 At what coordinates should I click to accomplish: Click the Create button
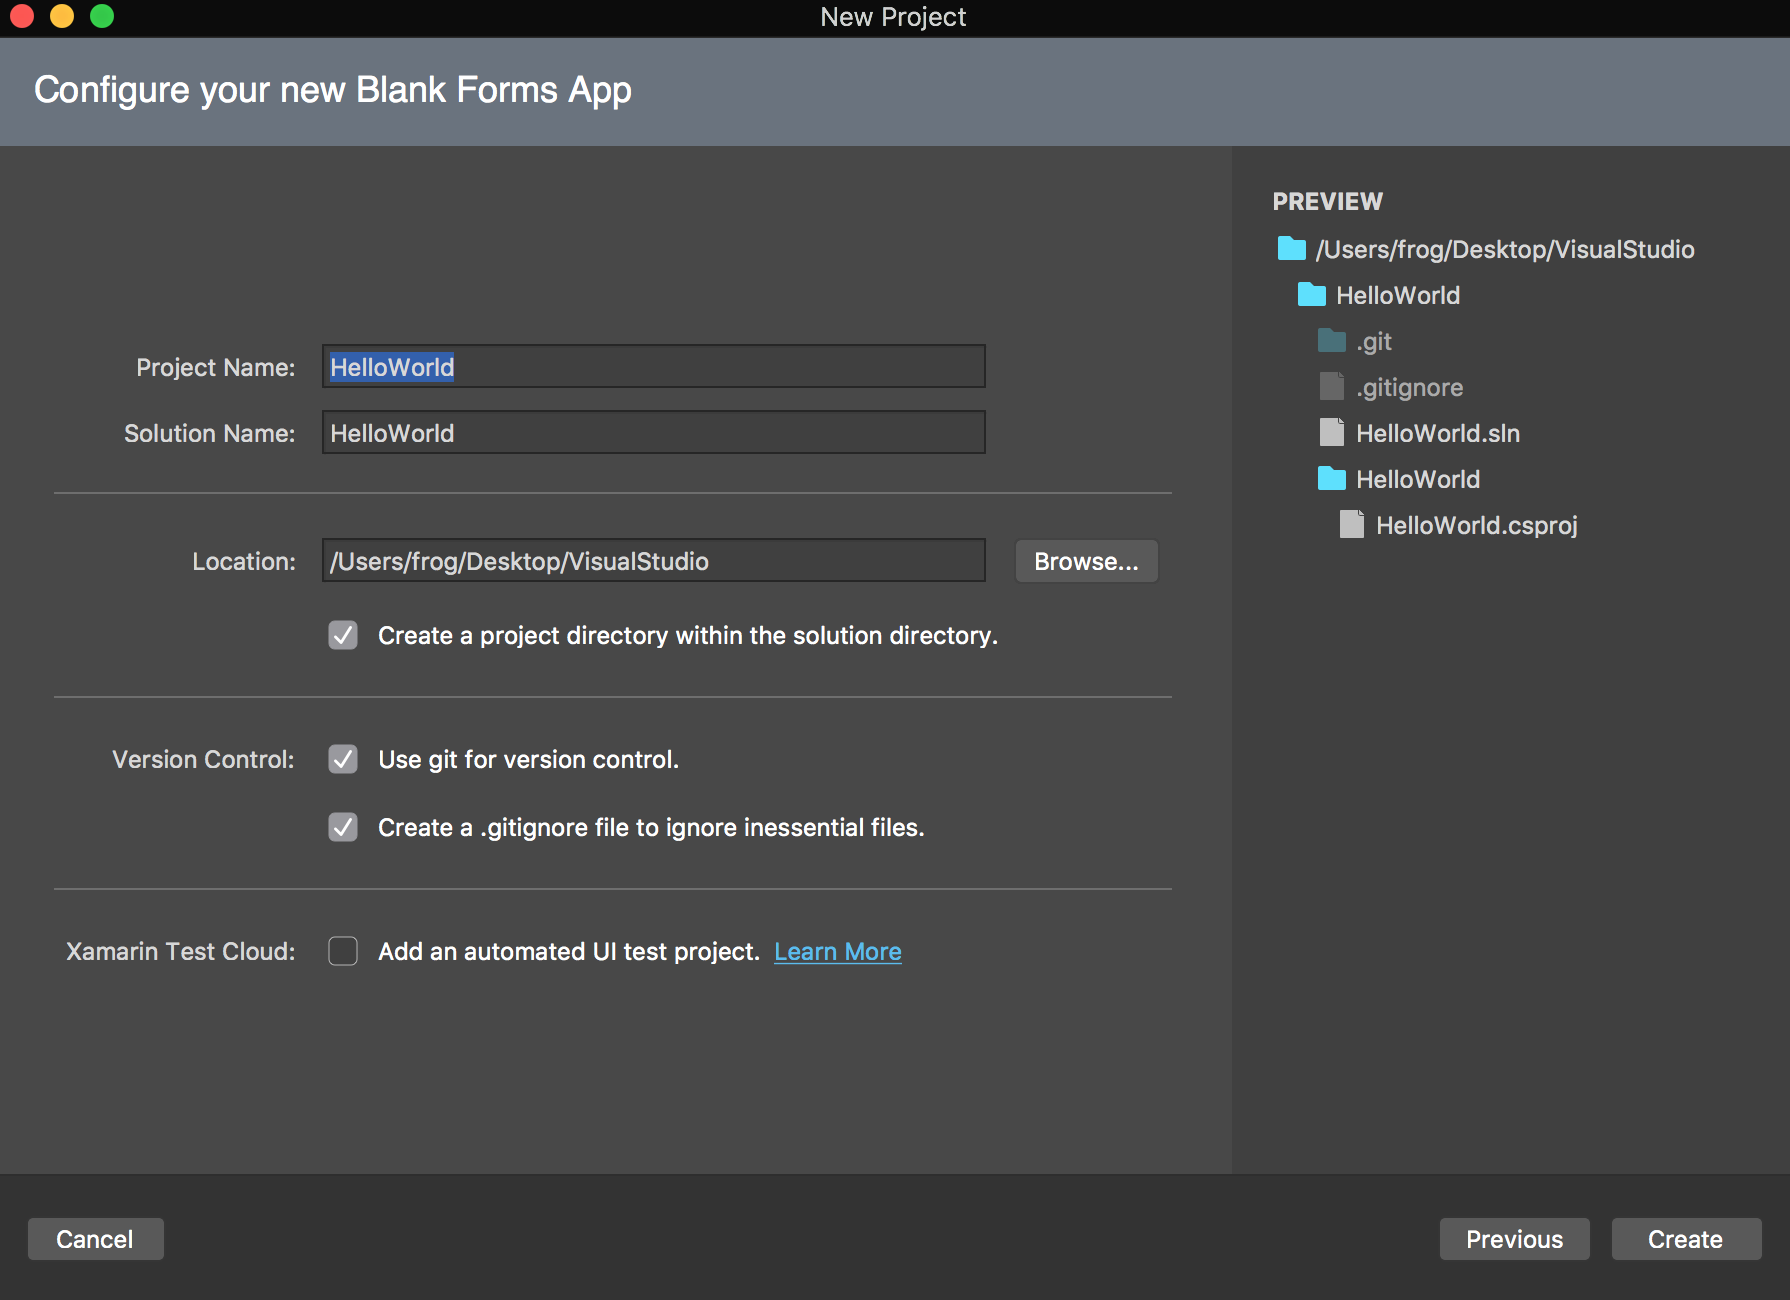click(1685, 1239)
